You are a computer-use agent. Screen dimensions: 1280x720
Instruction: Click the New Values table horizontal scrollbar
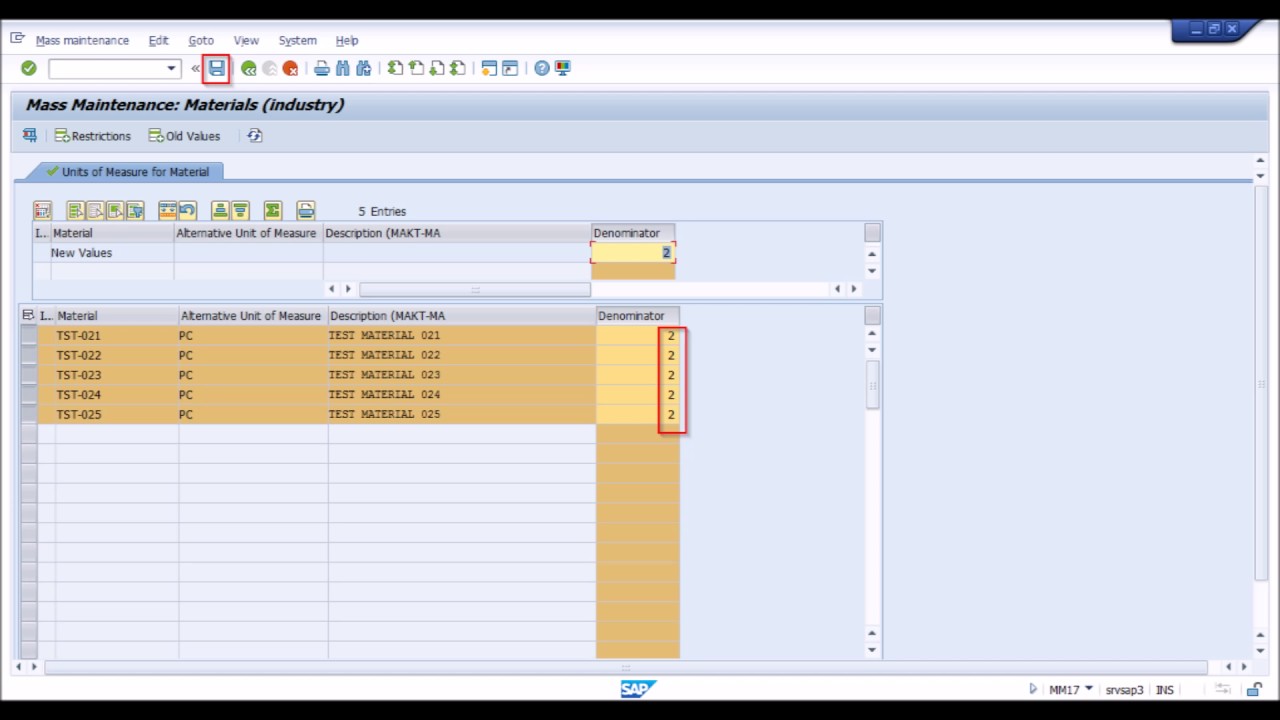[475, 289]
